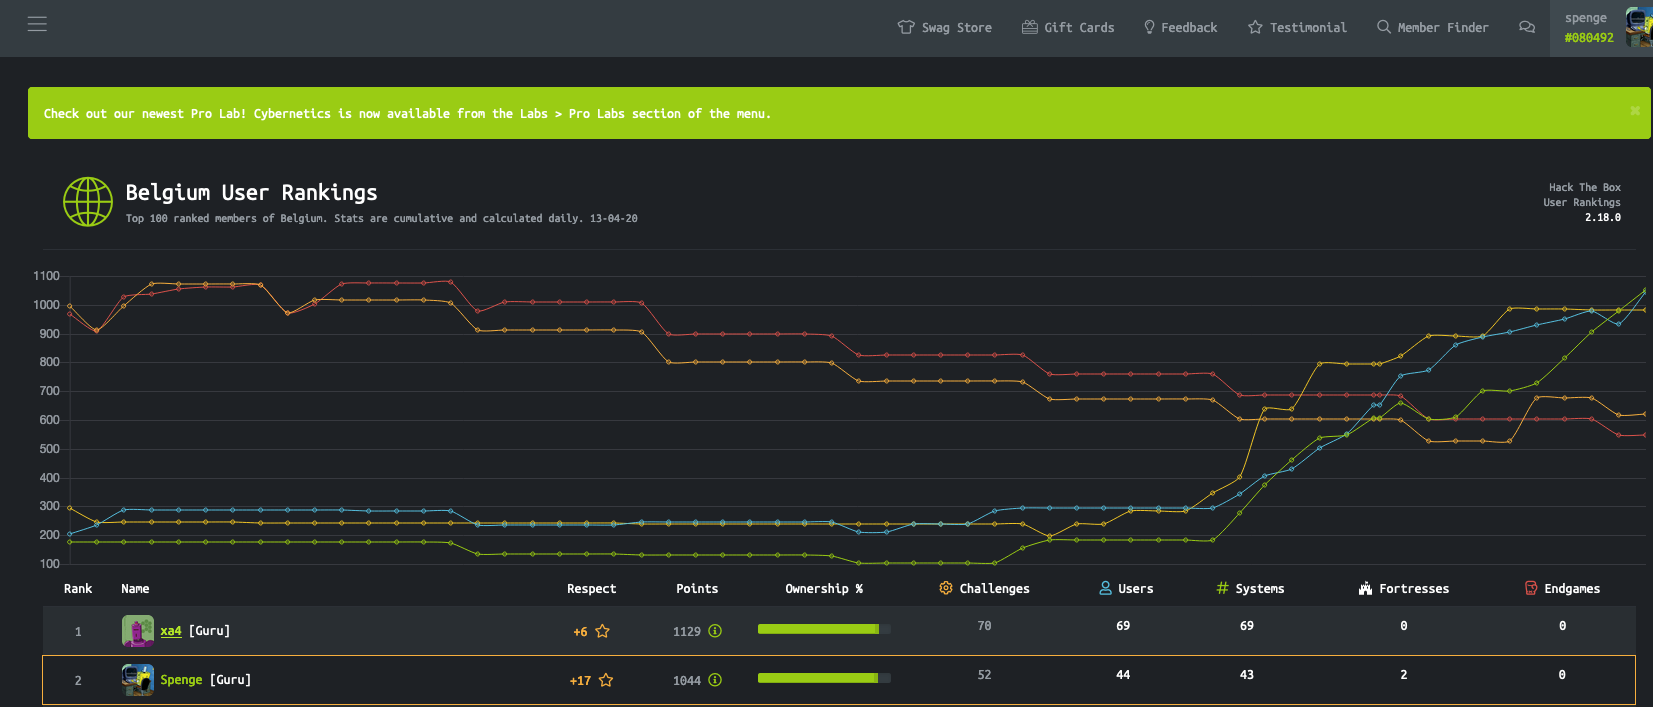This screenshot has height=707, width=1653.
Task: Click xa4's ownership progress bar
Action: click(824, 629)
